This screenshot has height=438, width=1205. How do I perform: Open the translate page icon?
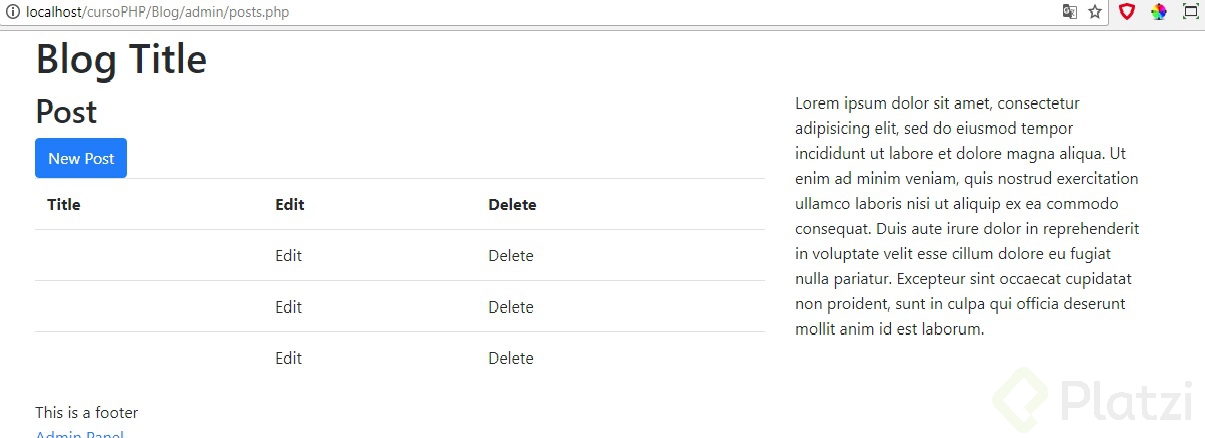(1070, 12)
